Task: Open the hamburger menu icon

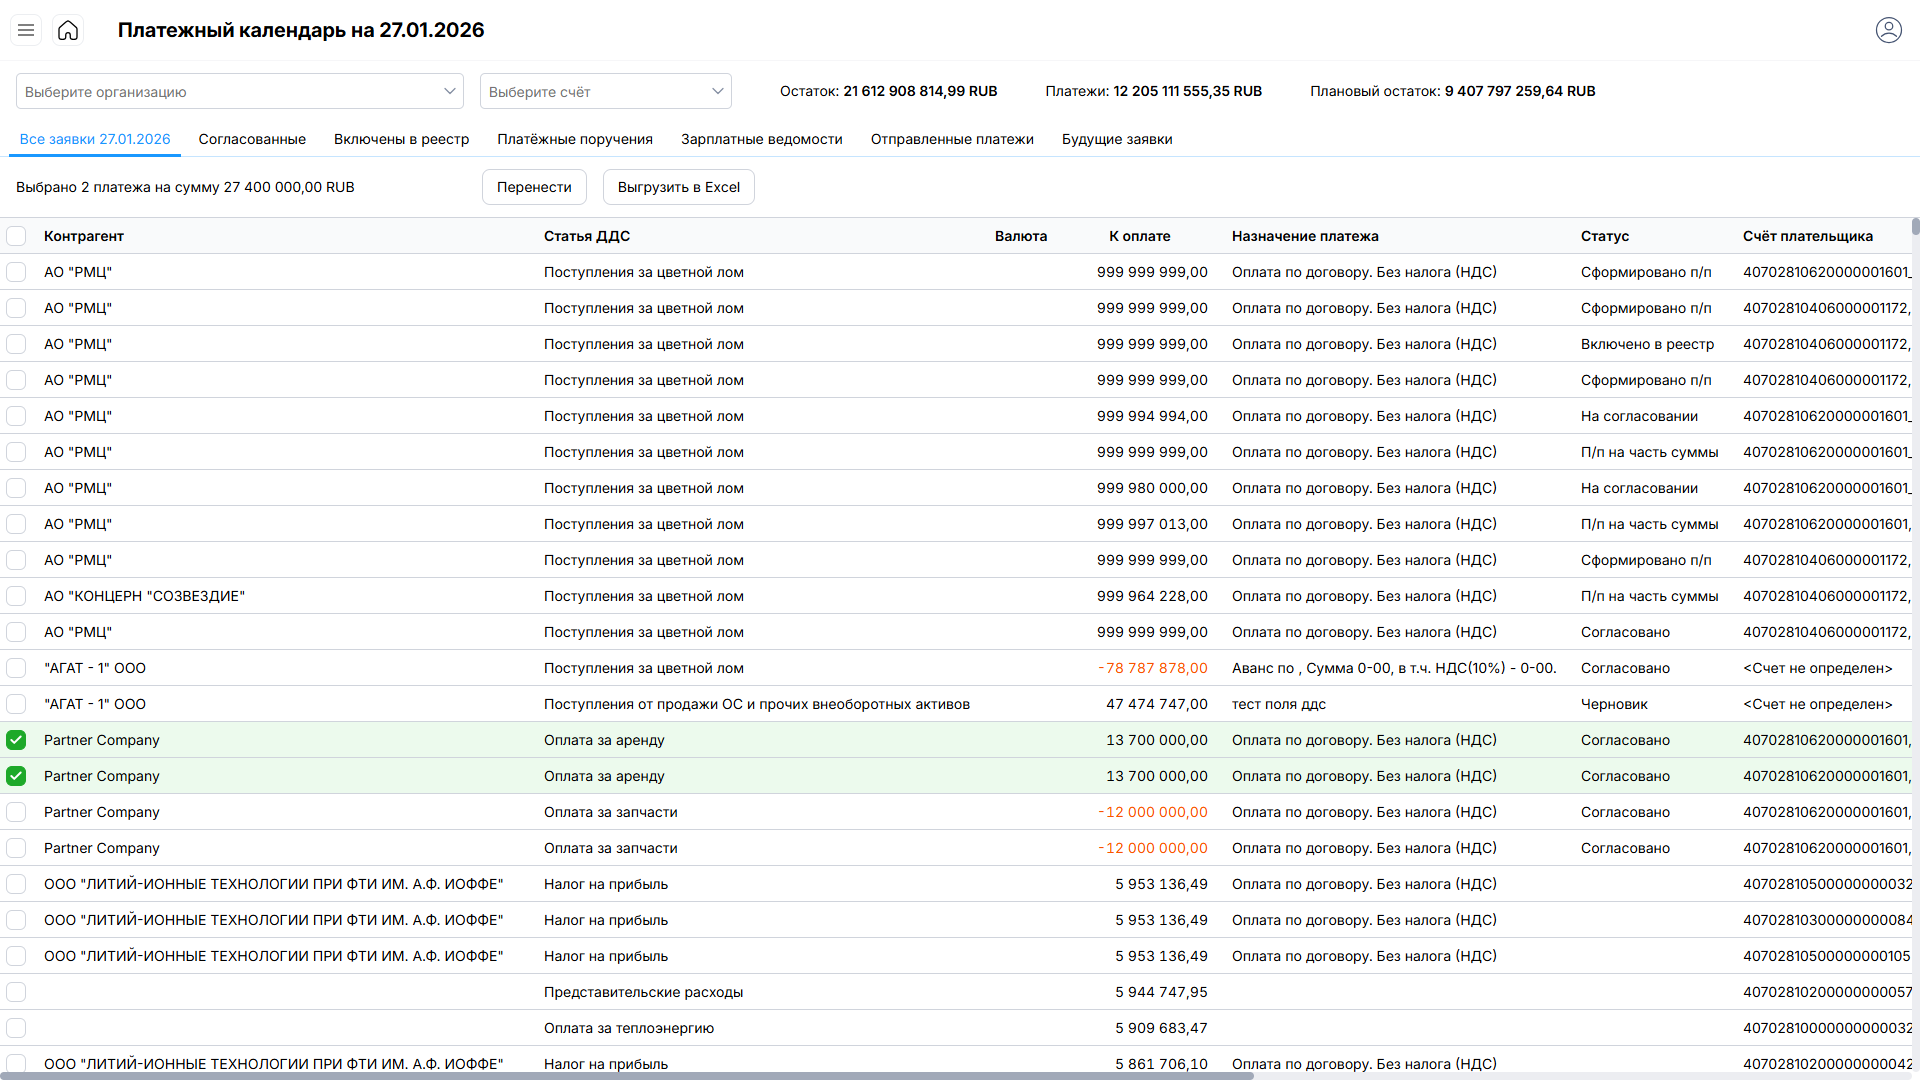Action: pyautogui.click(x=26, y=30)
